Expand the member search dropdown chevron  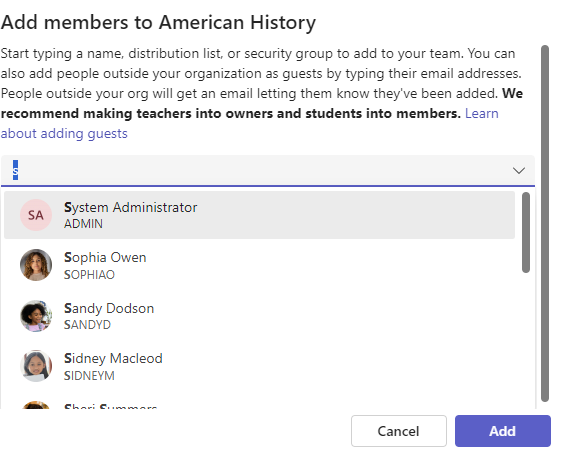click(518, 170)
